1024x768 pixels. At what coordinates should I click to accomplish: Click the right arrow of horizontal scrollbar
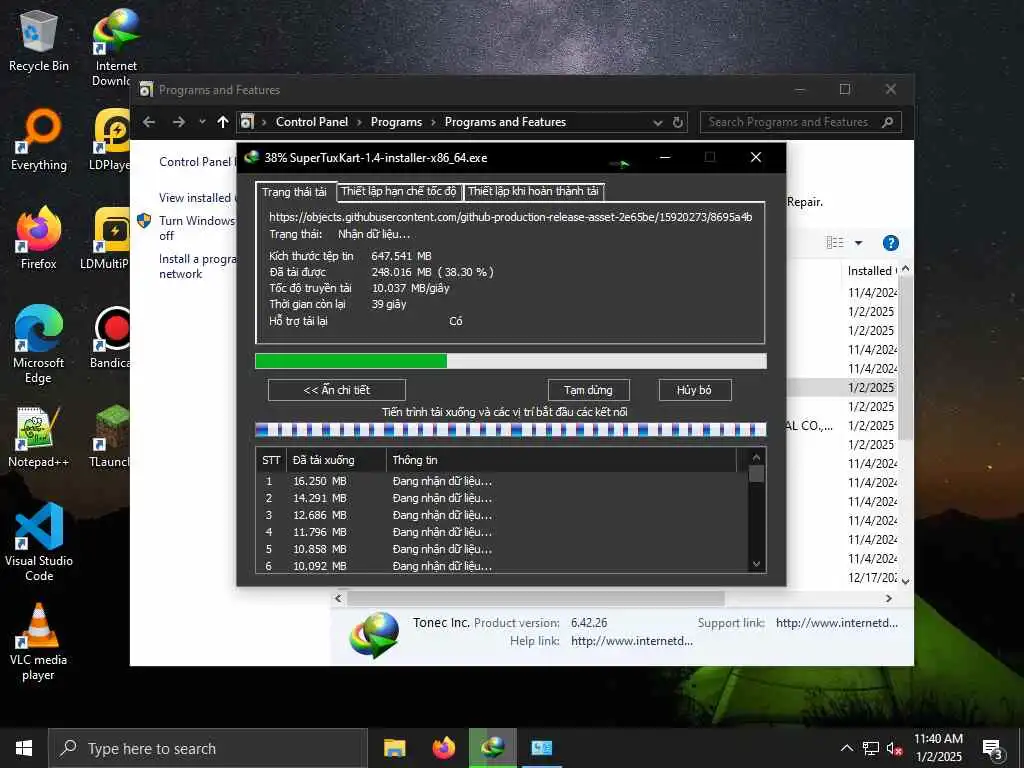(888, 598)
